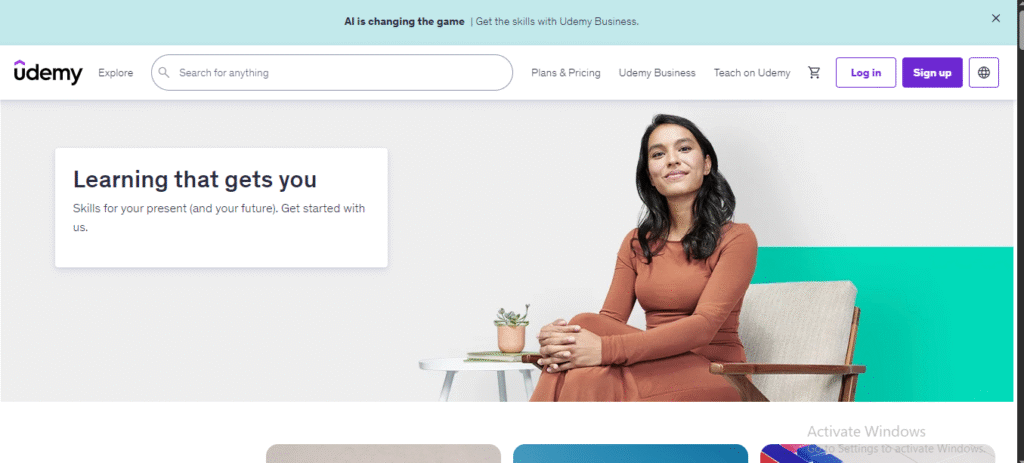1024x463 pixels.
Task: Select the red and blue course card
Action: pyautogui.click(x=877, y=454)
